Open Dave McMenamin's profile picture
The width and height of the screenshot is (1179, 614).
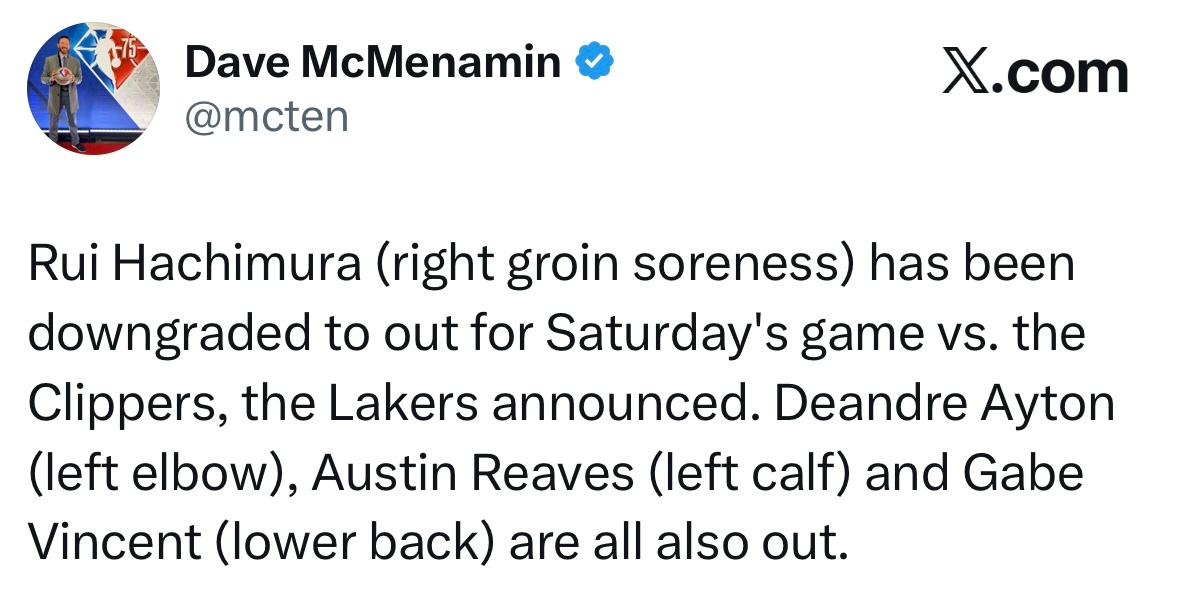93,89
